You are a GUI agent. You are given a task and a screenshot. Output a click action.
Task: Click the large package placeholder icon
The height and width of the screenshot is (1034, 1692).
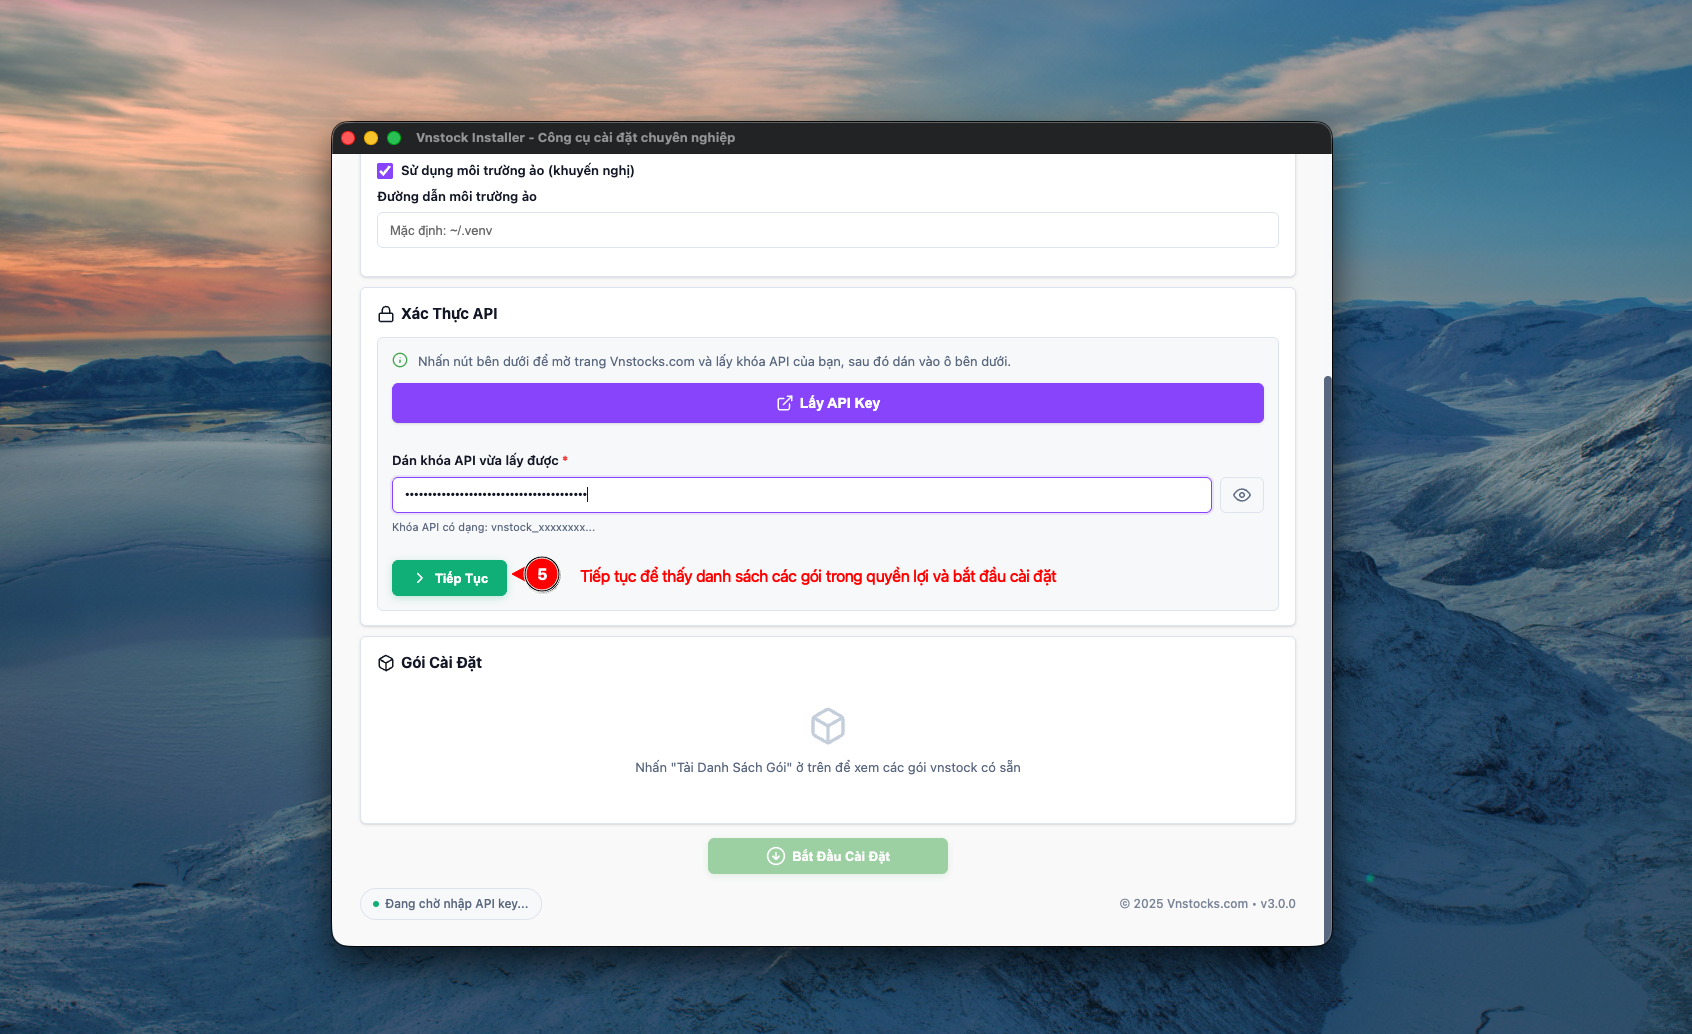[x=827, y=726]
